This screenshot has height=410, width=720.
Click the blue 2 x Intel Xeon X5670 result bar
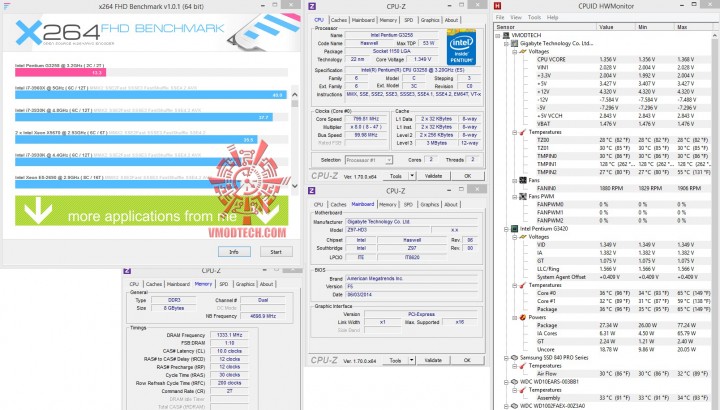tap(136, 140)
